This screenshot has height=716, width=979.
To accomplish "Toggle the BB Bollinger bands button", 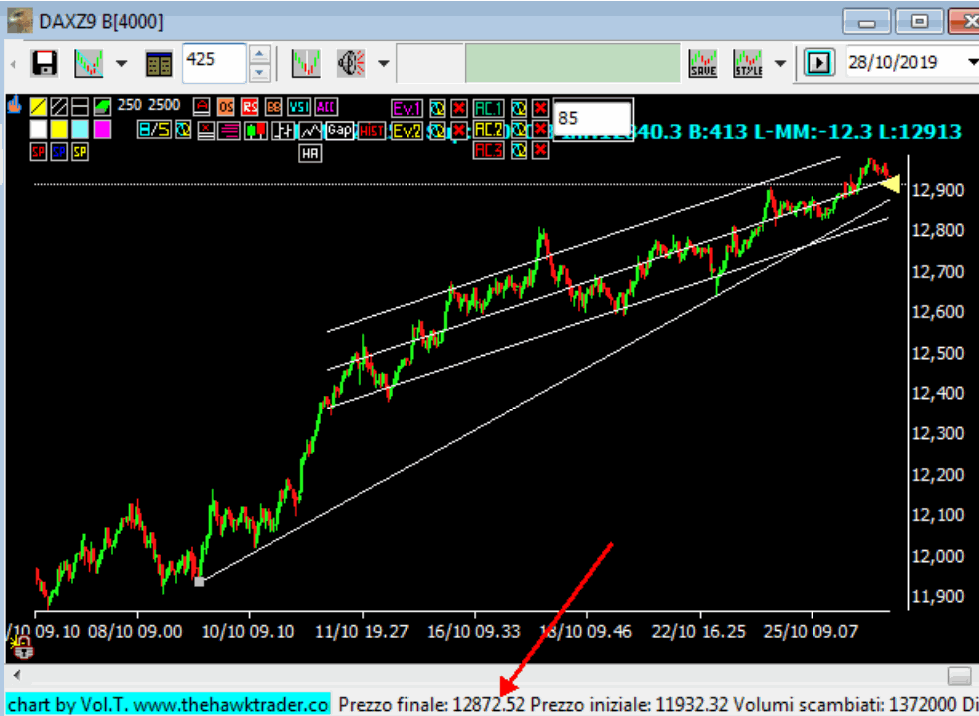I will click(x=274, y=107).
